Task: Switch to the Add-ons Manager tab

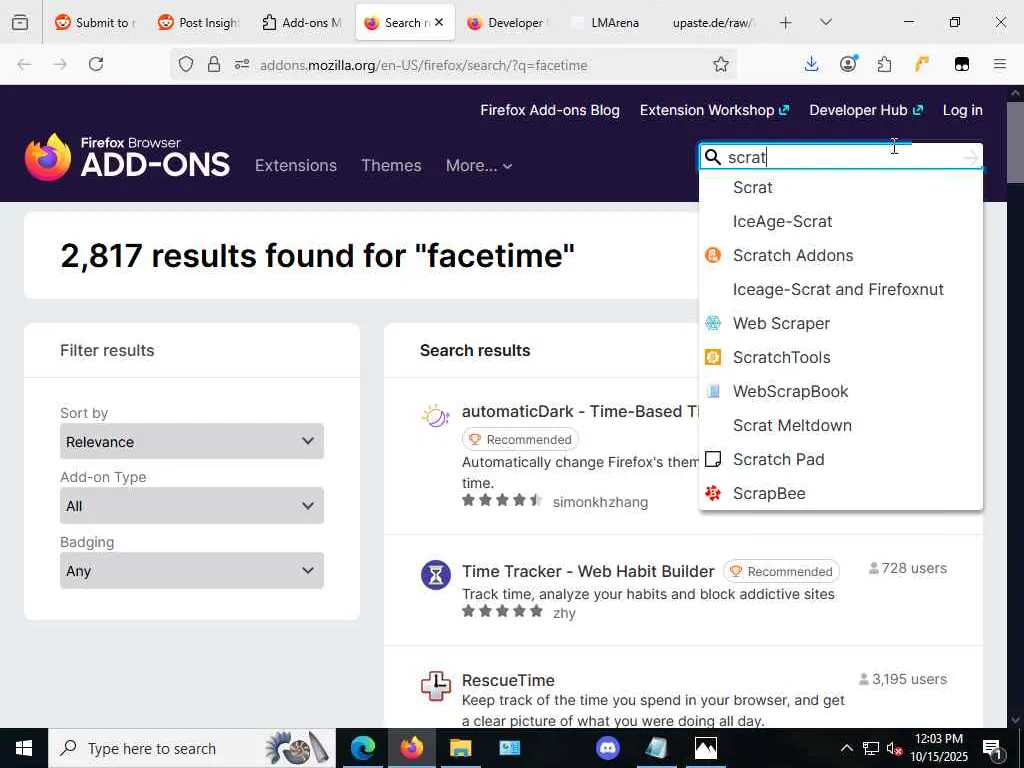Action: pos(302,23)
